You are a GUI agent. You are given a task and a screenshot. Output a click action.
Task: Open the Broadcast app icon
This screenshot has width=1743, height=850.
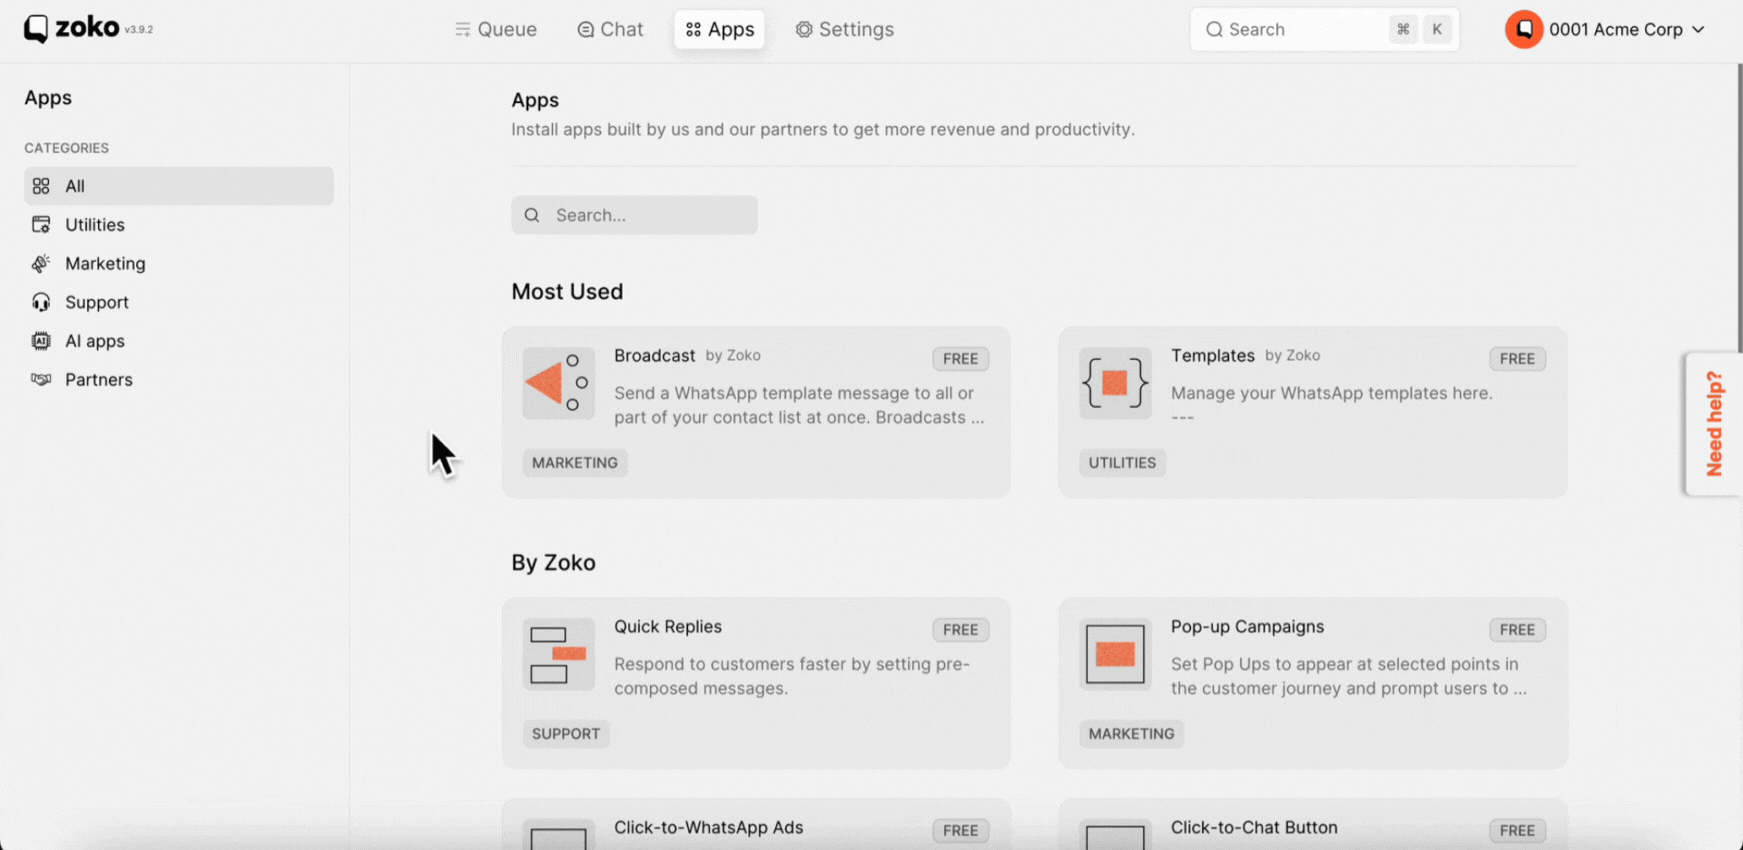(x=558, y=383)
